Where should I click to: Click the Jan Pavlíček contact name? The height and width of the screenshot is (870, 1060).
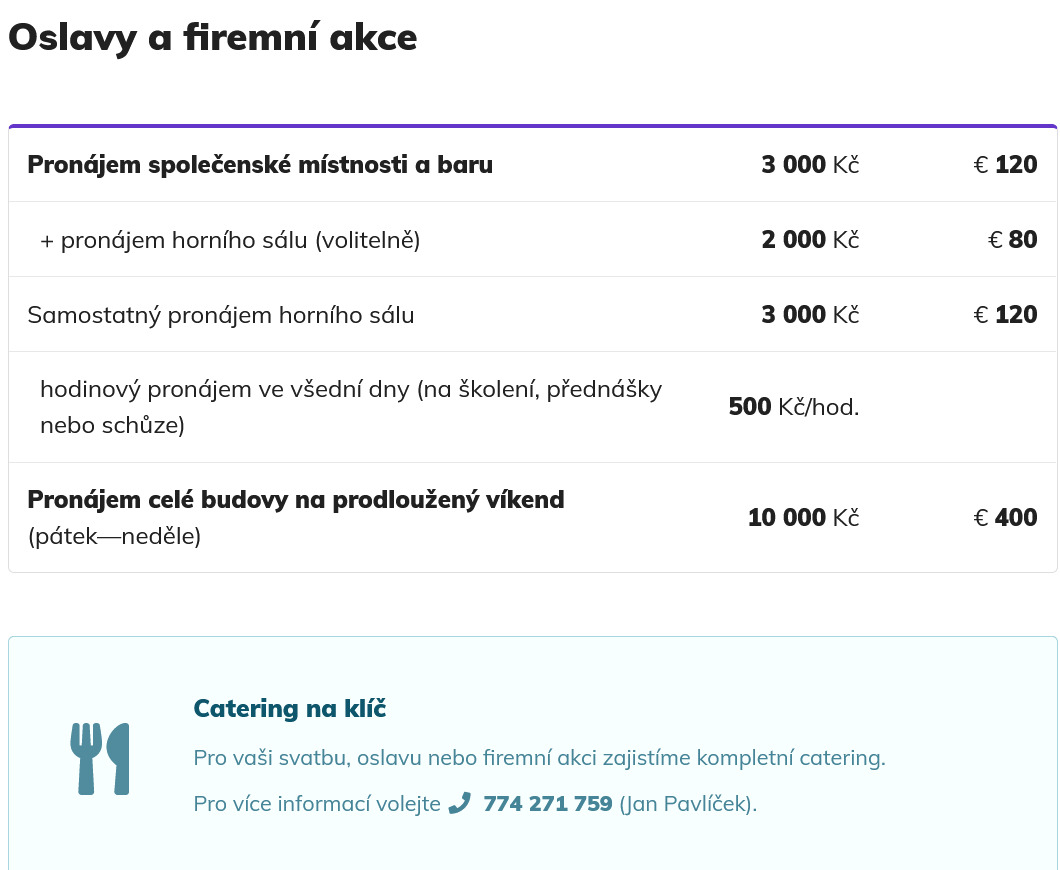tap(688, 804)
